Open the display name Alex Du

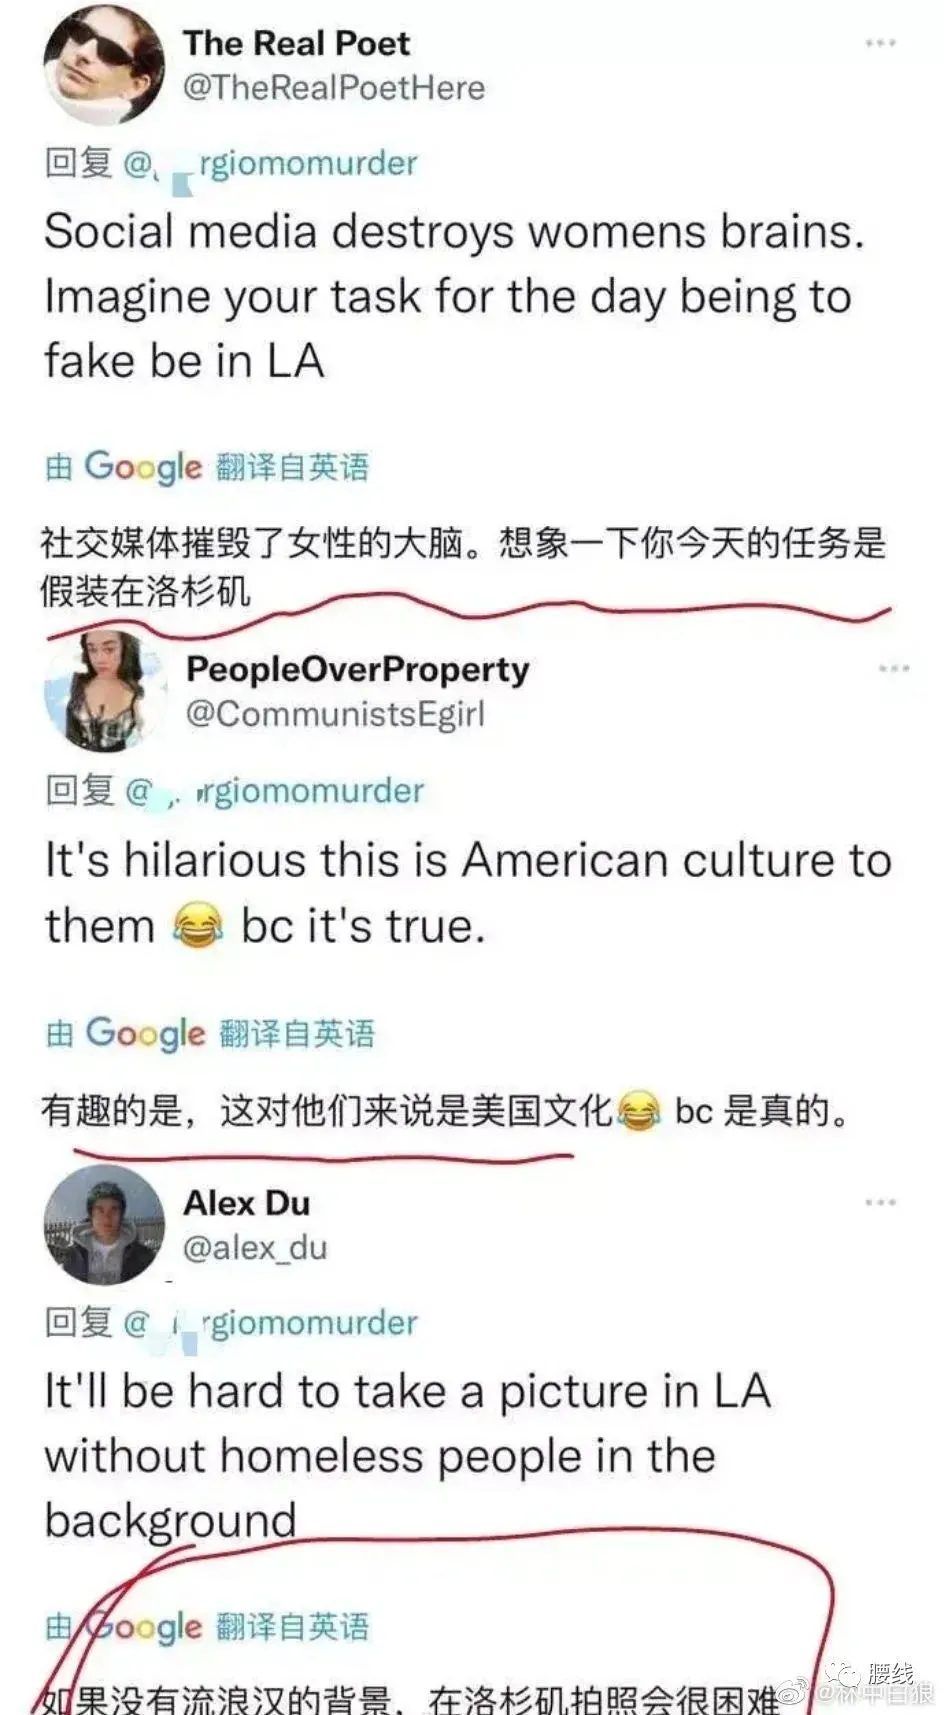[x=246, y=1202]
